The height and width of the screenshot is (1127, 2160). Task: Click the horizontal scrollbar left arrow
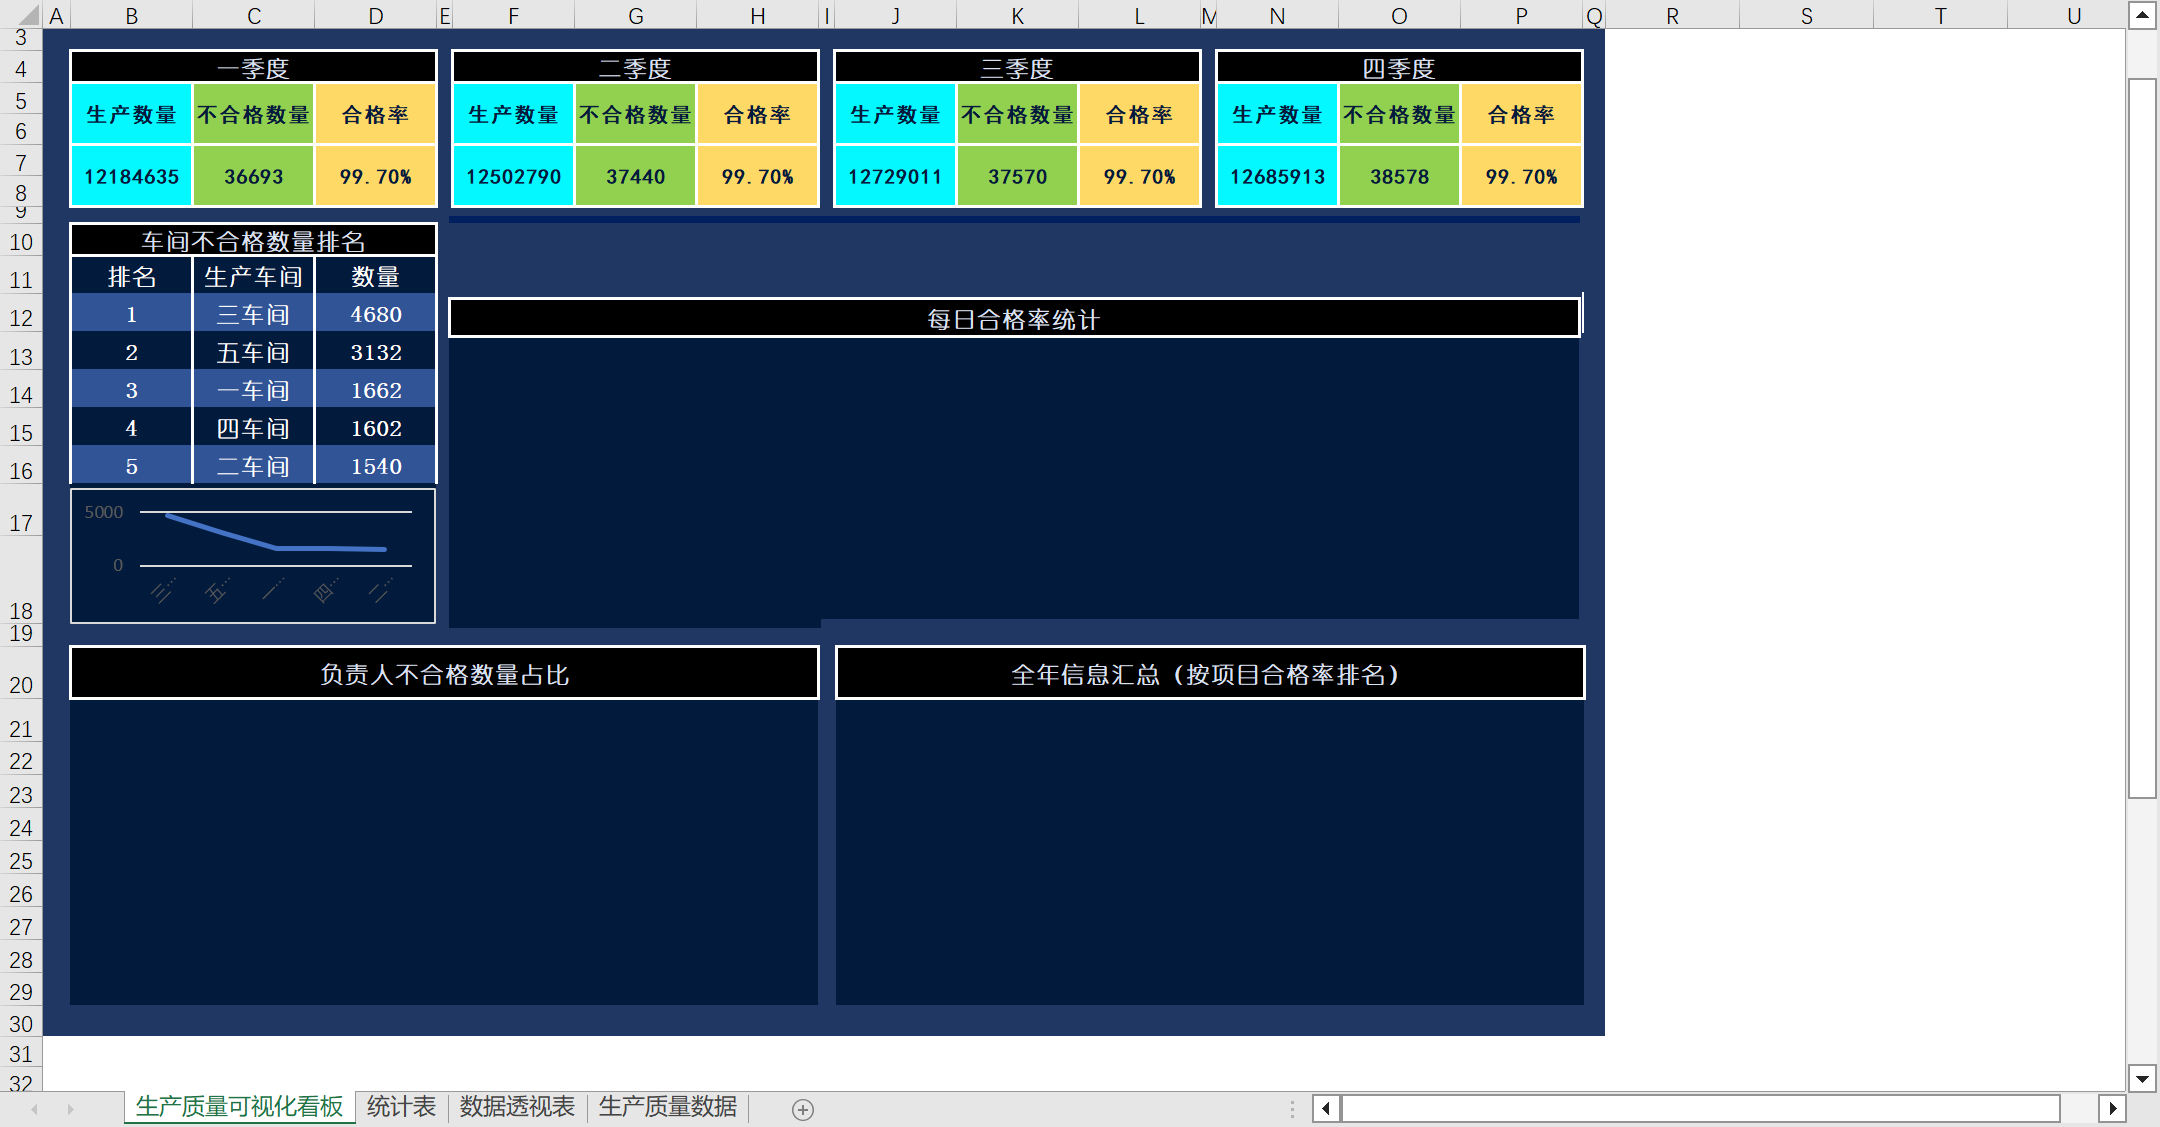1326,1108
